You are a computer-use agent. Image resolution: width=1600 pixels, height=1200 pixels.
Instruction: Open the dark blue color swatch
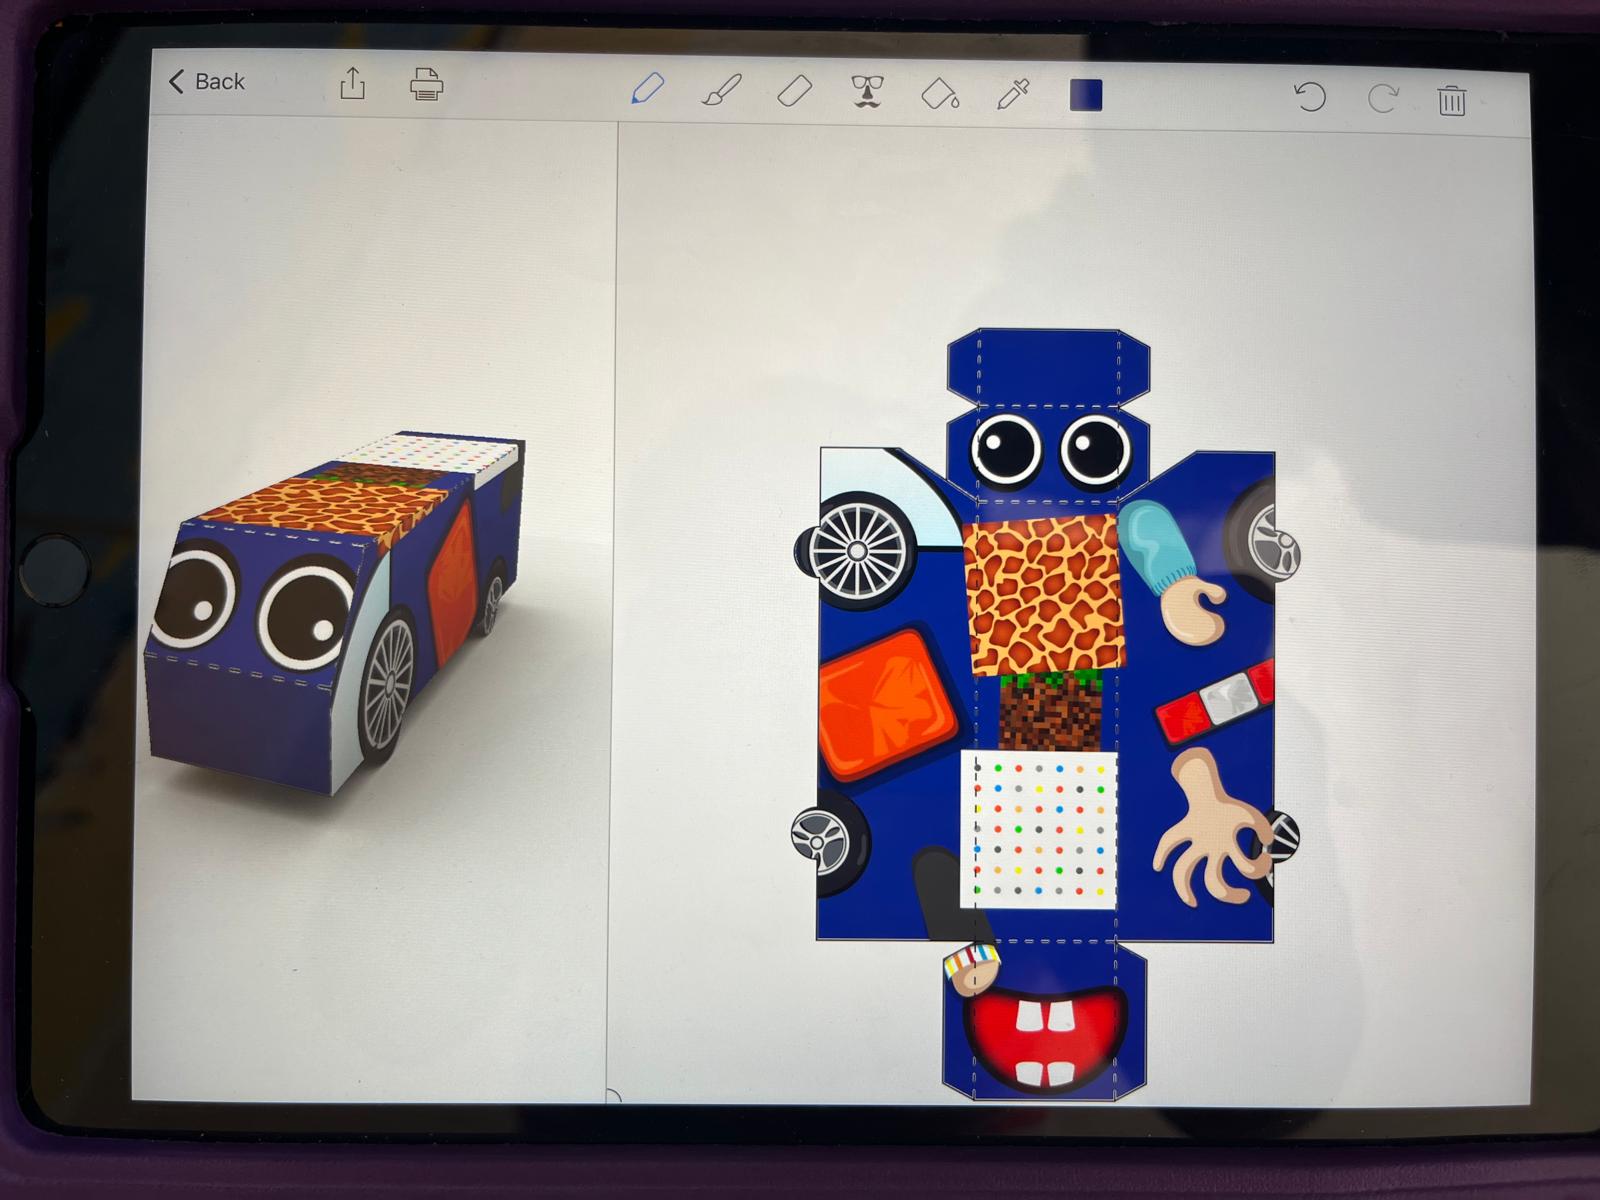1086,96
